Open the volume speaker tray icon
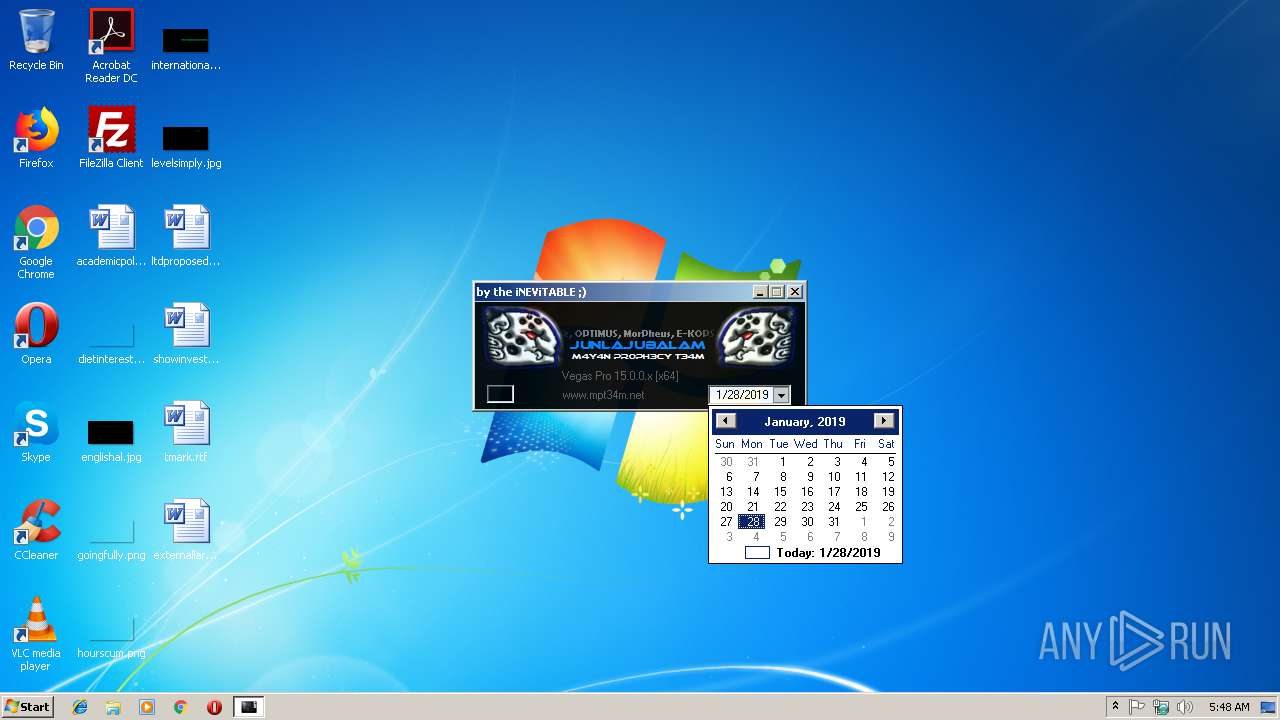Screen dimensions: 1280x720 [x=1185, y=707]
